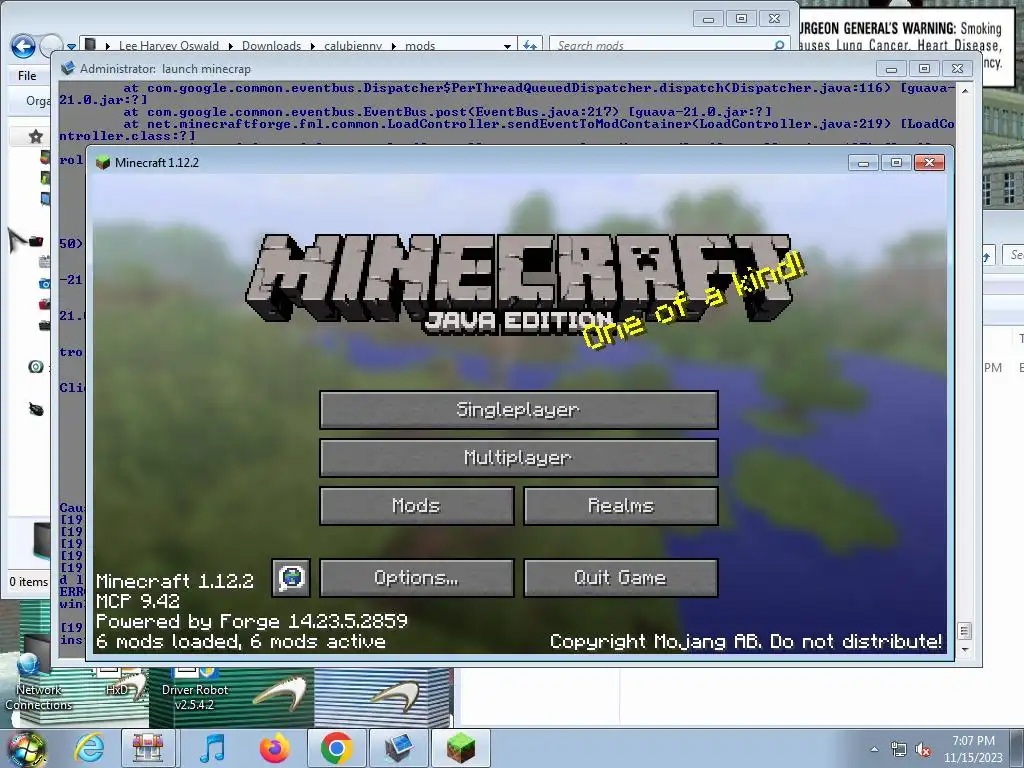Open the Multiplayer server list
The height and width of the screenshot is (768, 1024).
[519, 458]
